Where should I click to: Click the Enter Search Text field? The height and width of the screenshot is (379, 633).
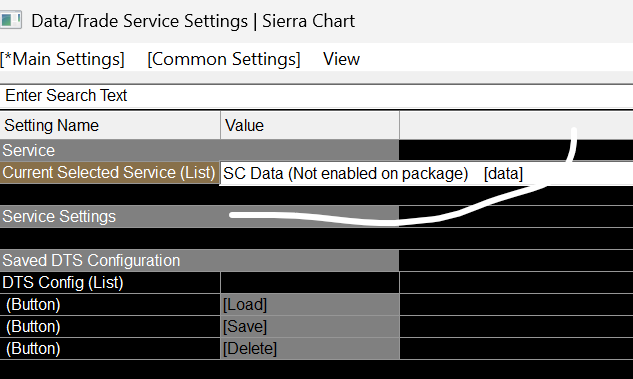point(316,96)
